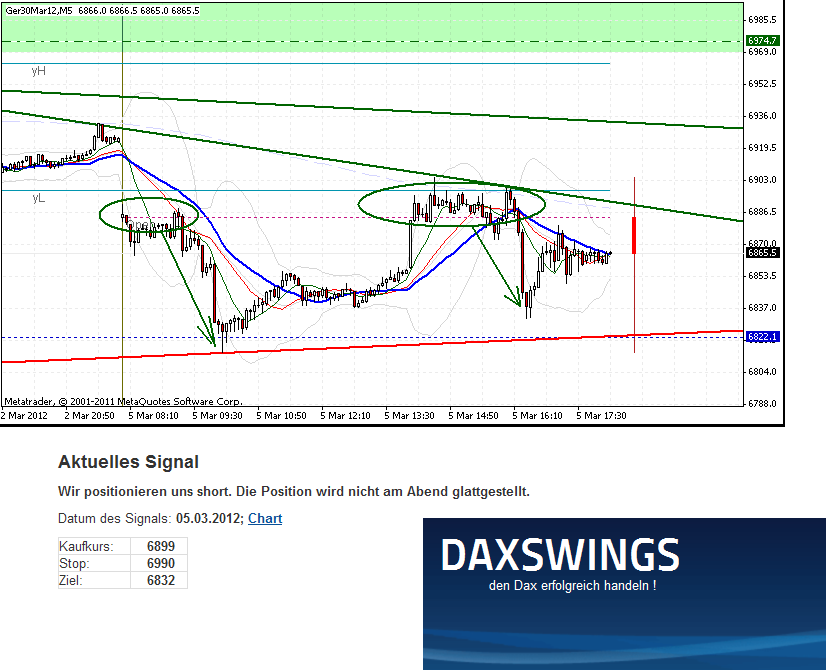Click the 6788.0 price axis label
This screenshot has height=670, width=826.
(x=762, y=404)
